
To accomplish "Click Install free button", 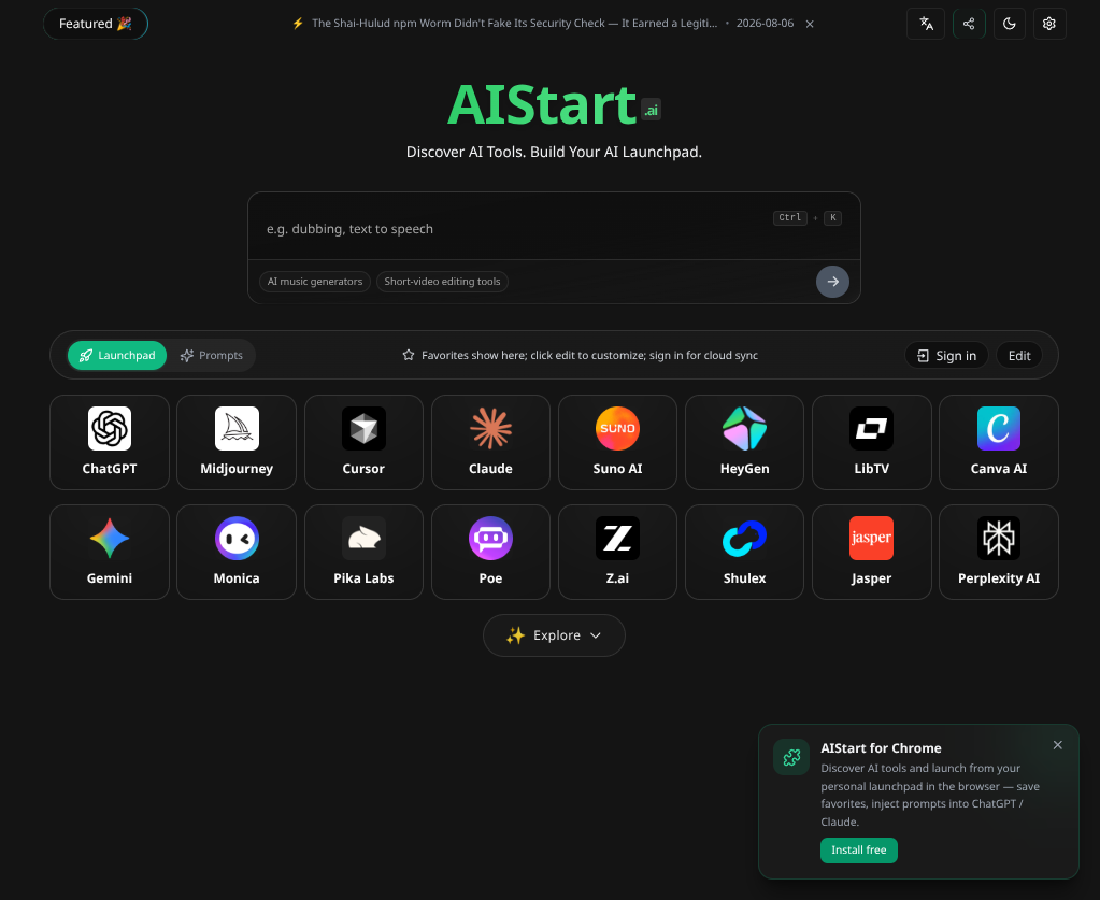I will coord(859,850).
